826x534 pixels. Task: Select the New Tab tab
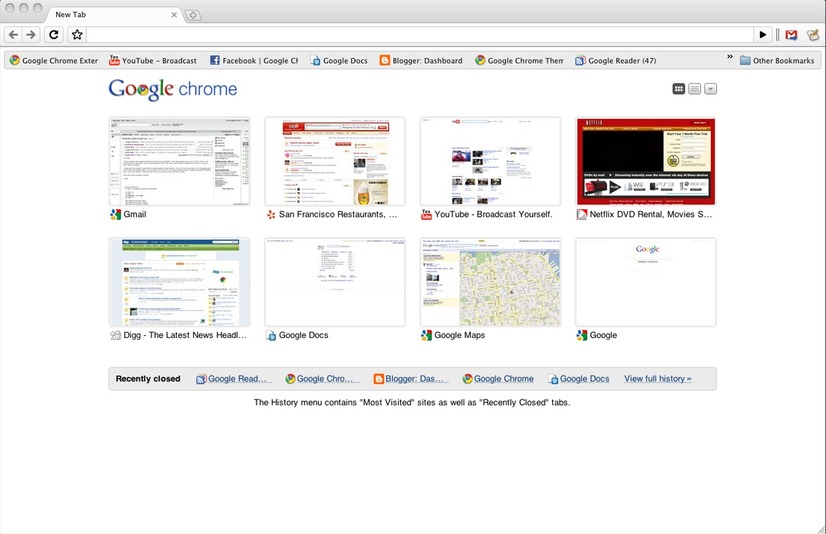click(113, 15)
